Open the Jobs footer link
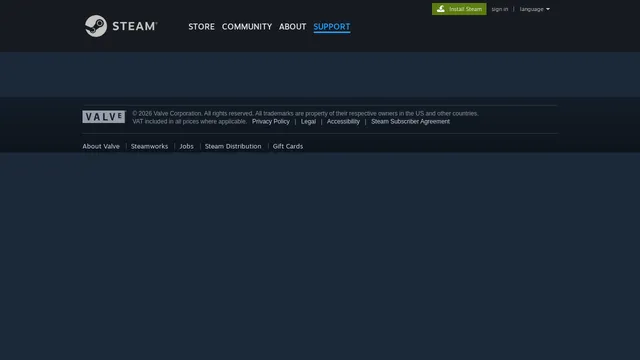Image resolution: width=640 pixels, height=360 pixels. click(187, 146)
